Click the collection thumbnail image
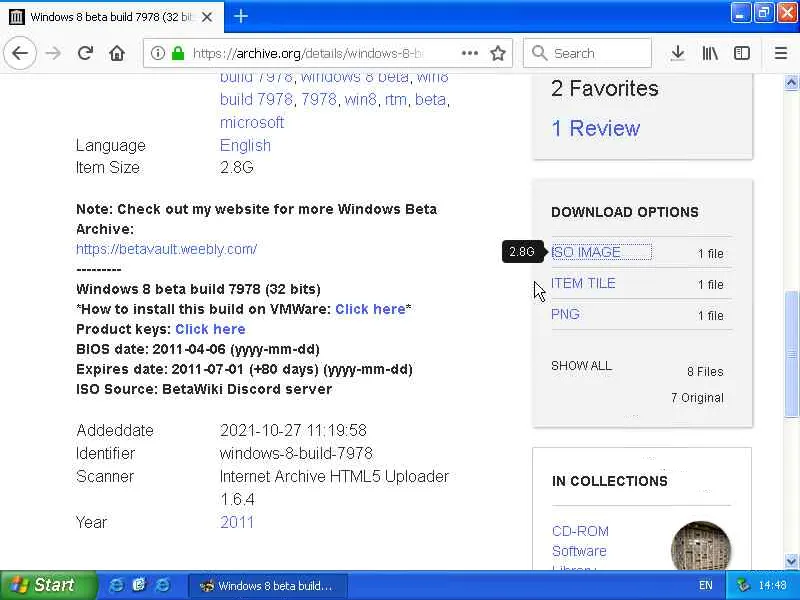 (701, 546)
